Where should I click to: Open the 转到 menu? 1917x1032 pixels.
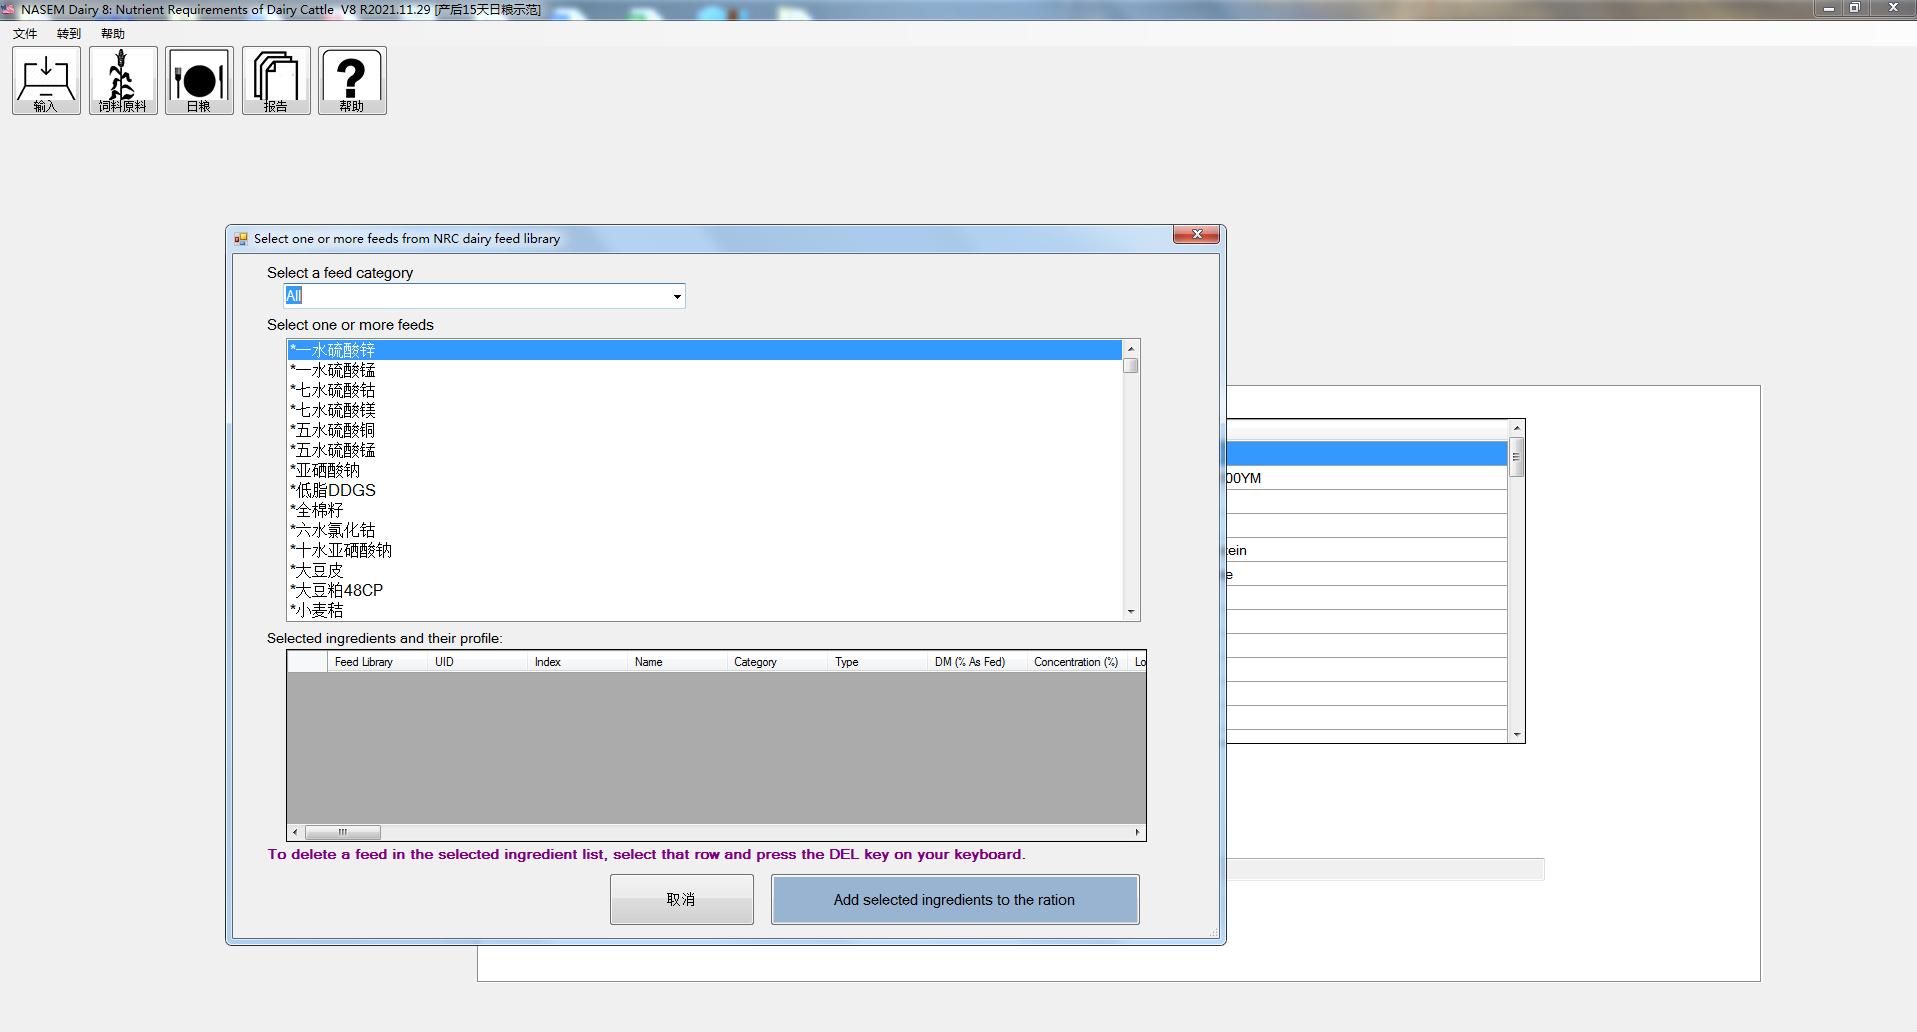(69, 34)
